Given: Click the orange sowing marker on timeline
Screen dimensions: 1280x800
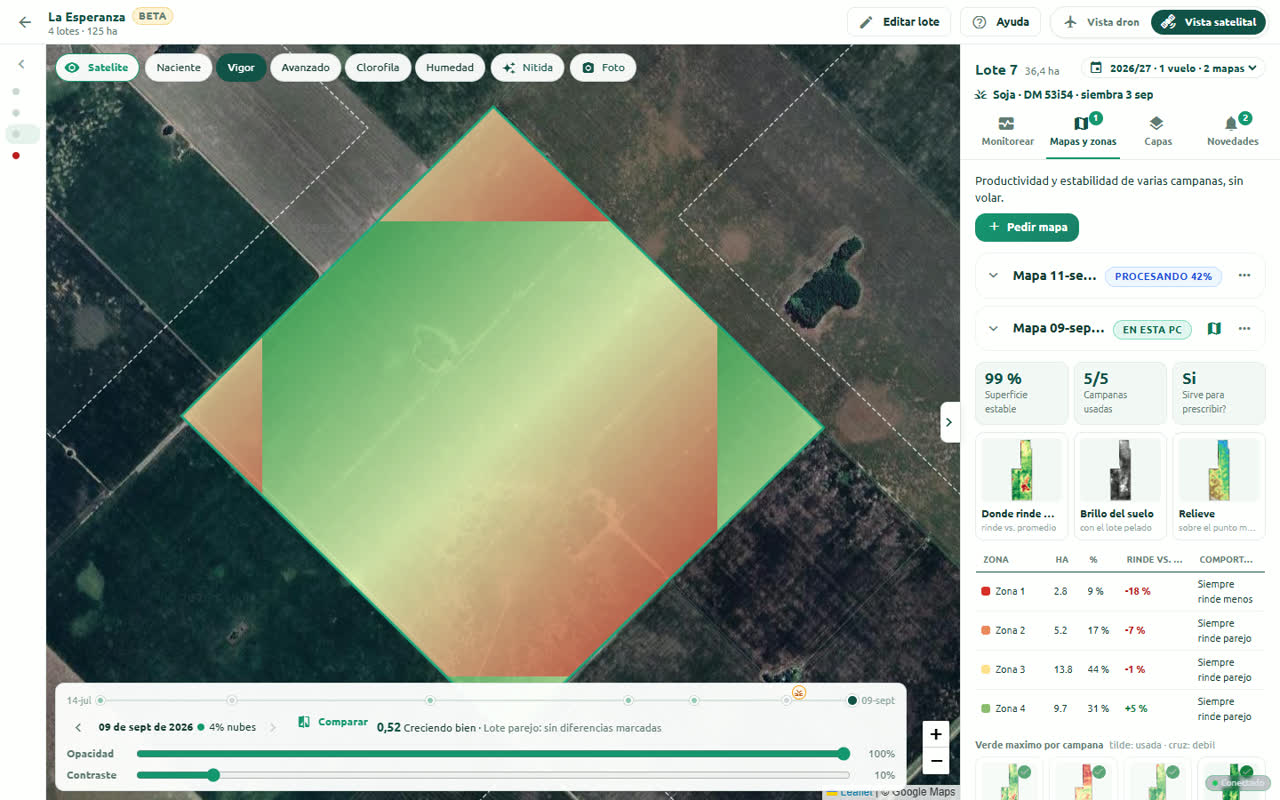Looking at the screenshot, I should pyautogui.click(x=798, y=692).
